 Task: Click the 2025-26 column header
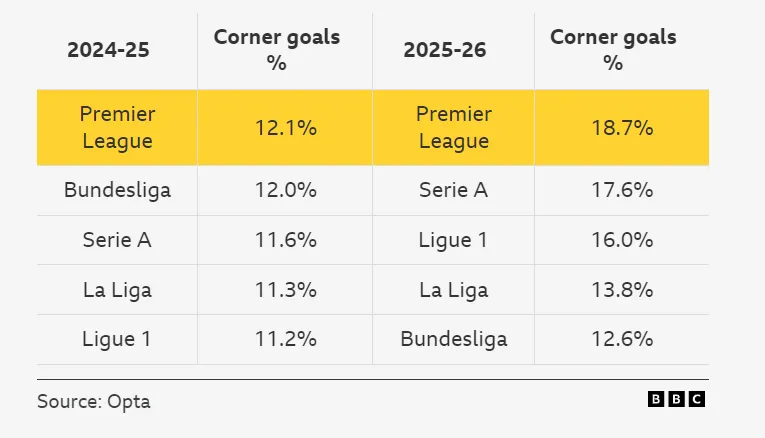pyautogui.click(x=445, y=50)
